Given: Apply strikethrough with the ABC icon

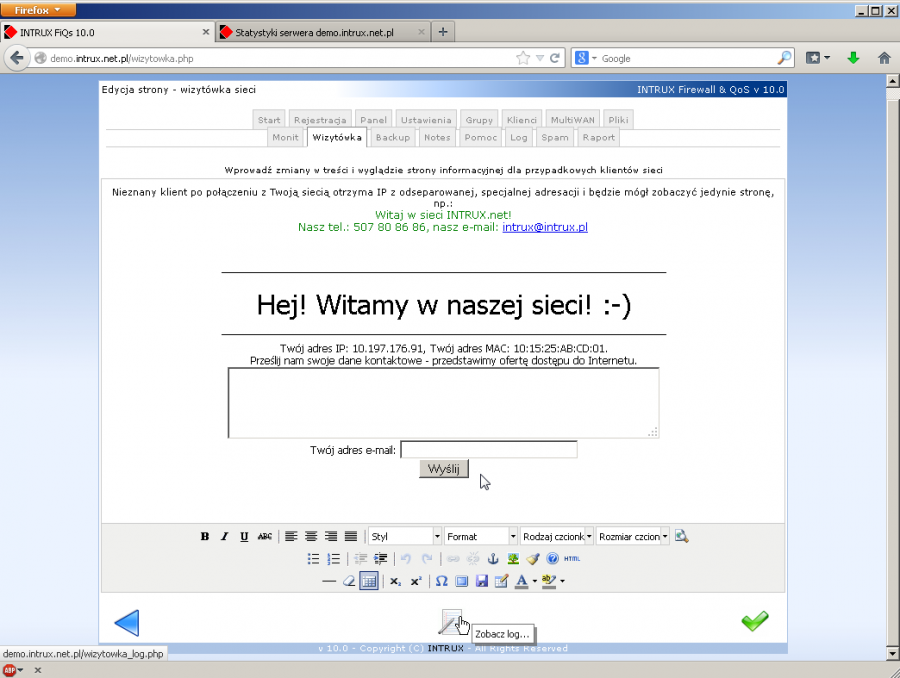Looking at the screenshot, I should coord(265,536).
